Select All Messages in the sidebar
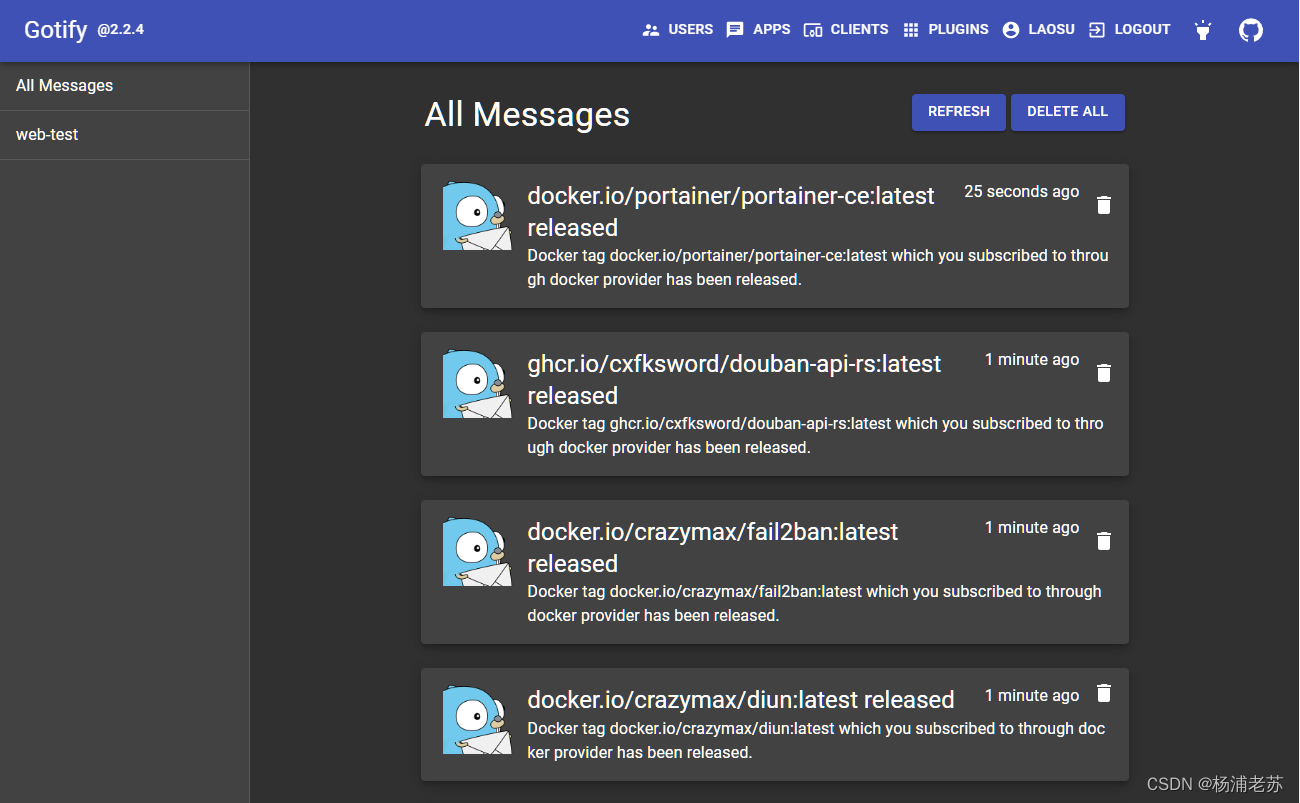 [x=124, y=86]
